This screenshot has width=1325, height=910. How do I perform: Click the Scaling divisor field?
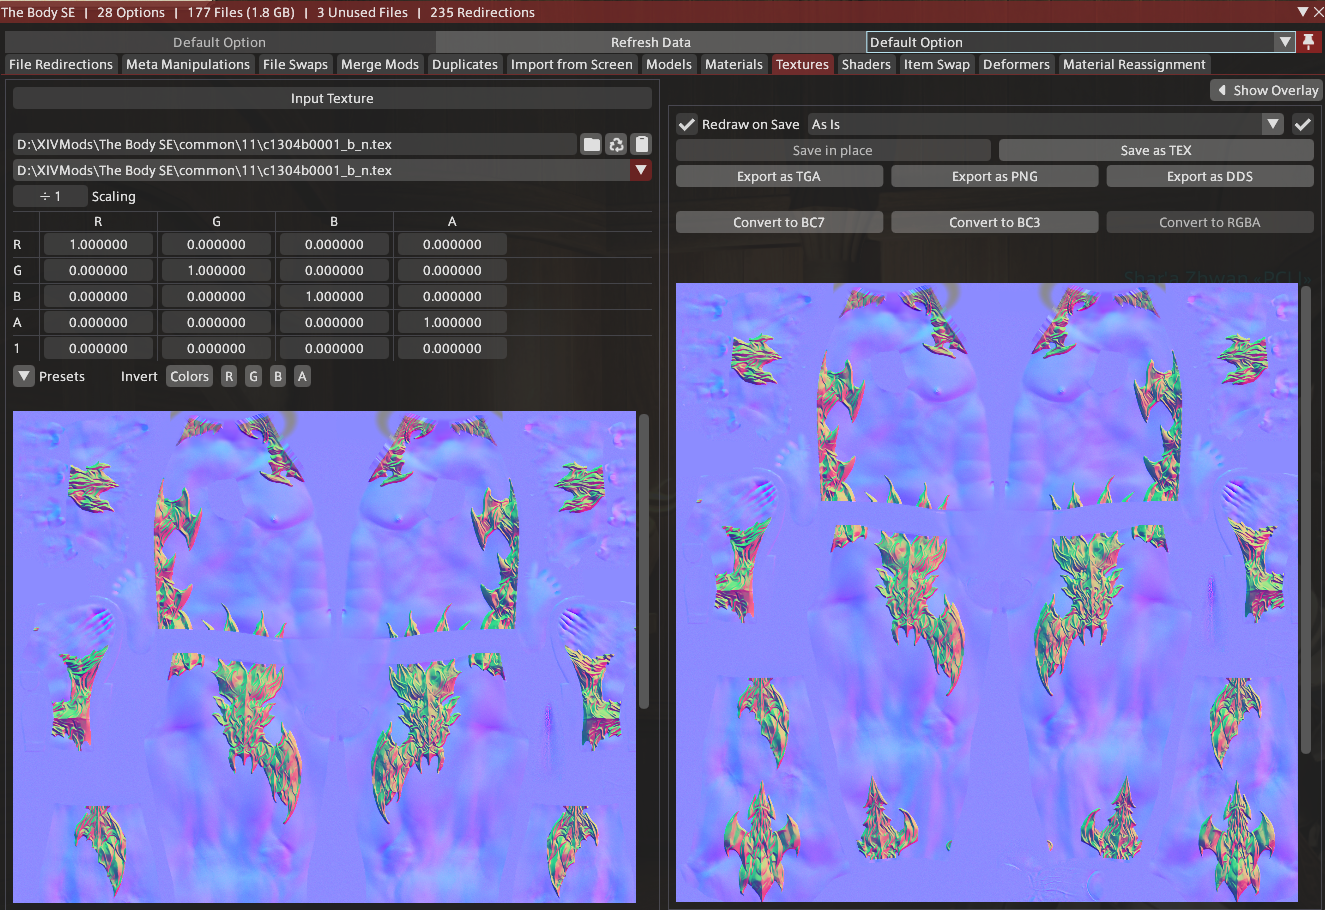(x=50, y=196)
